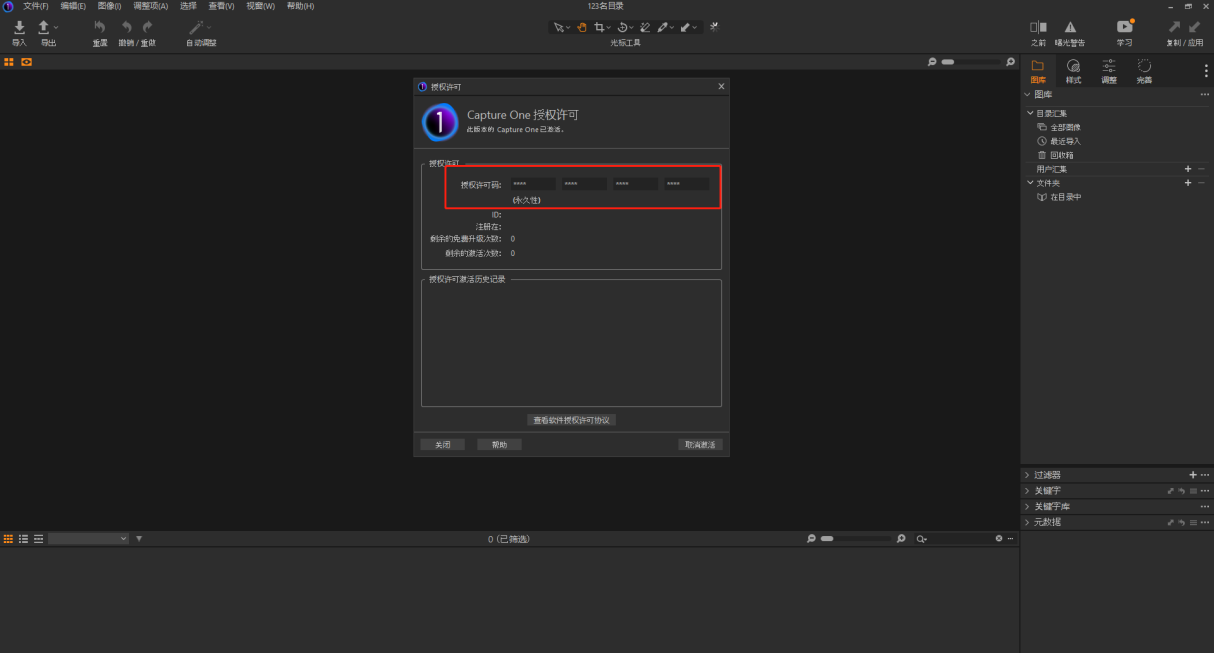Click the view software license agreement button
This screenshot has width=1214, height=653.
(571, 420)
